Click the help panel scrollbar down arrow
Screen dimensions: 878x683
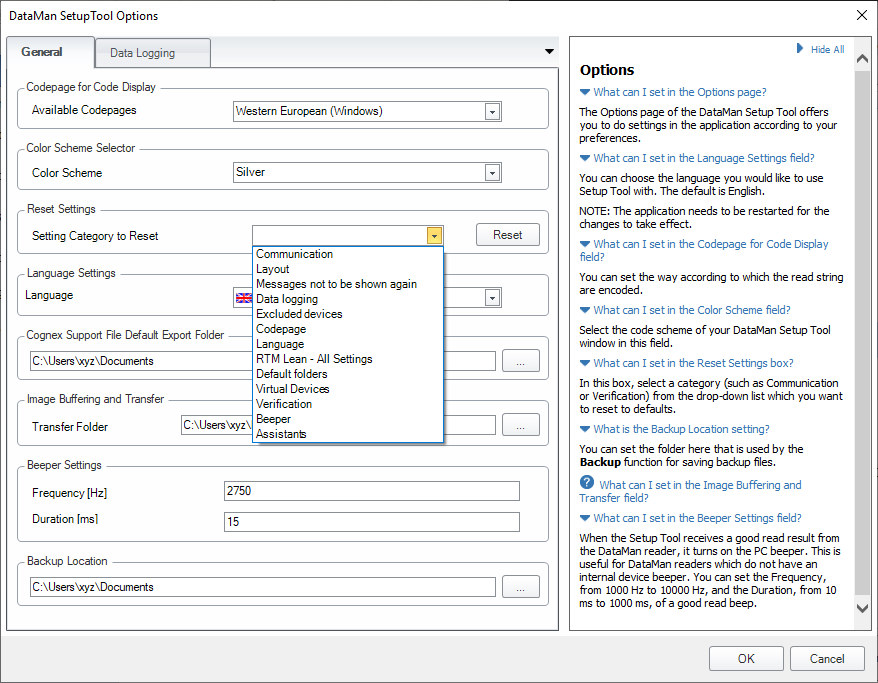(x=862, y=607)
